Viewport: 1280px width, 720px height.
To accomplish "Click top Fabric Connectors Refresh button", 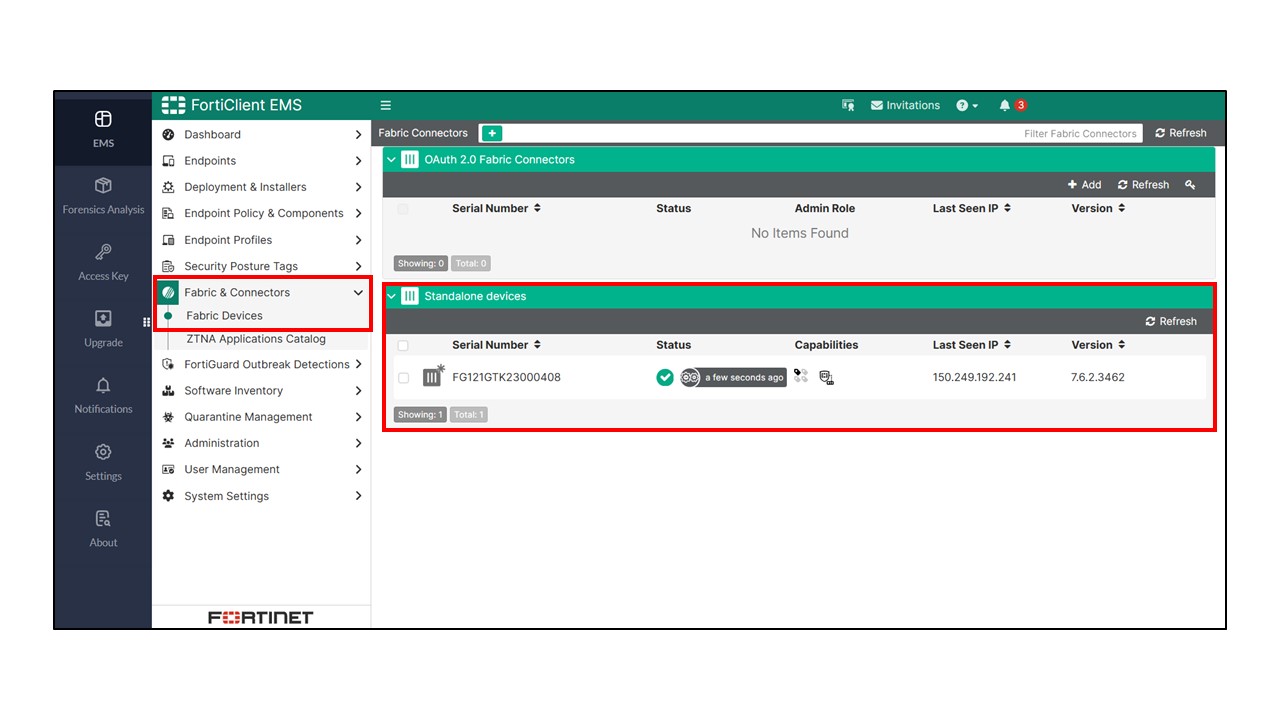I will [1181, 133].
